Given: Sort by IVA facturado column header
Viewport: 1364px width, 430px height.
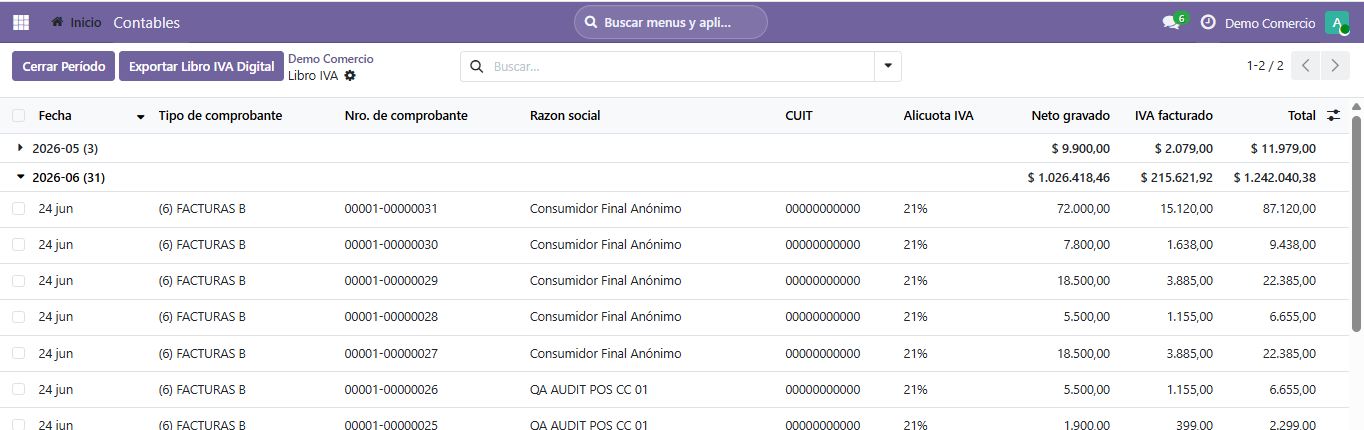Looking at the screenshot, I should (1173, 116).
